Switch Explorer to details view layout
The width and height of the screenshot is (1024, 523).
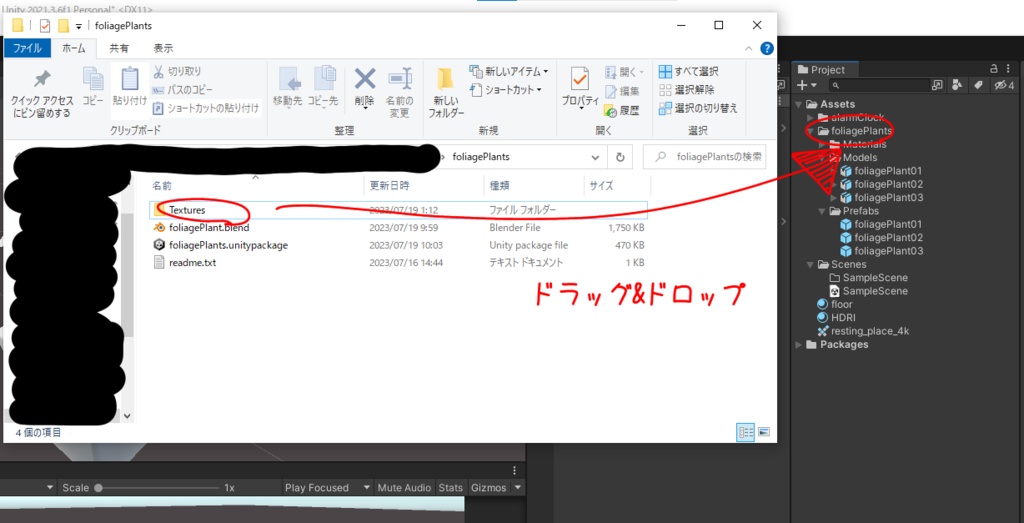(x=746, y=432)
